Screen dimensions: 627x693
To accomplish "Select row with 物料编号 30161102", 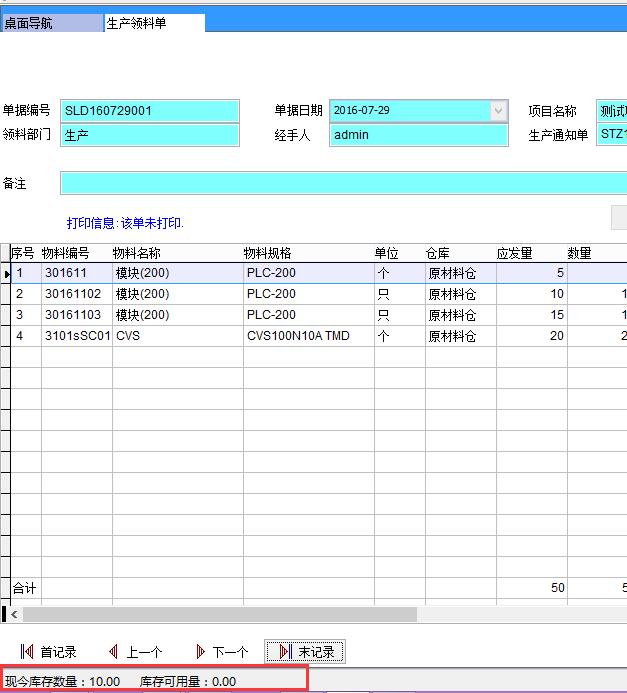I will click(76, 294).
